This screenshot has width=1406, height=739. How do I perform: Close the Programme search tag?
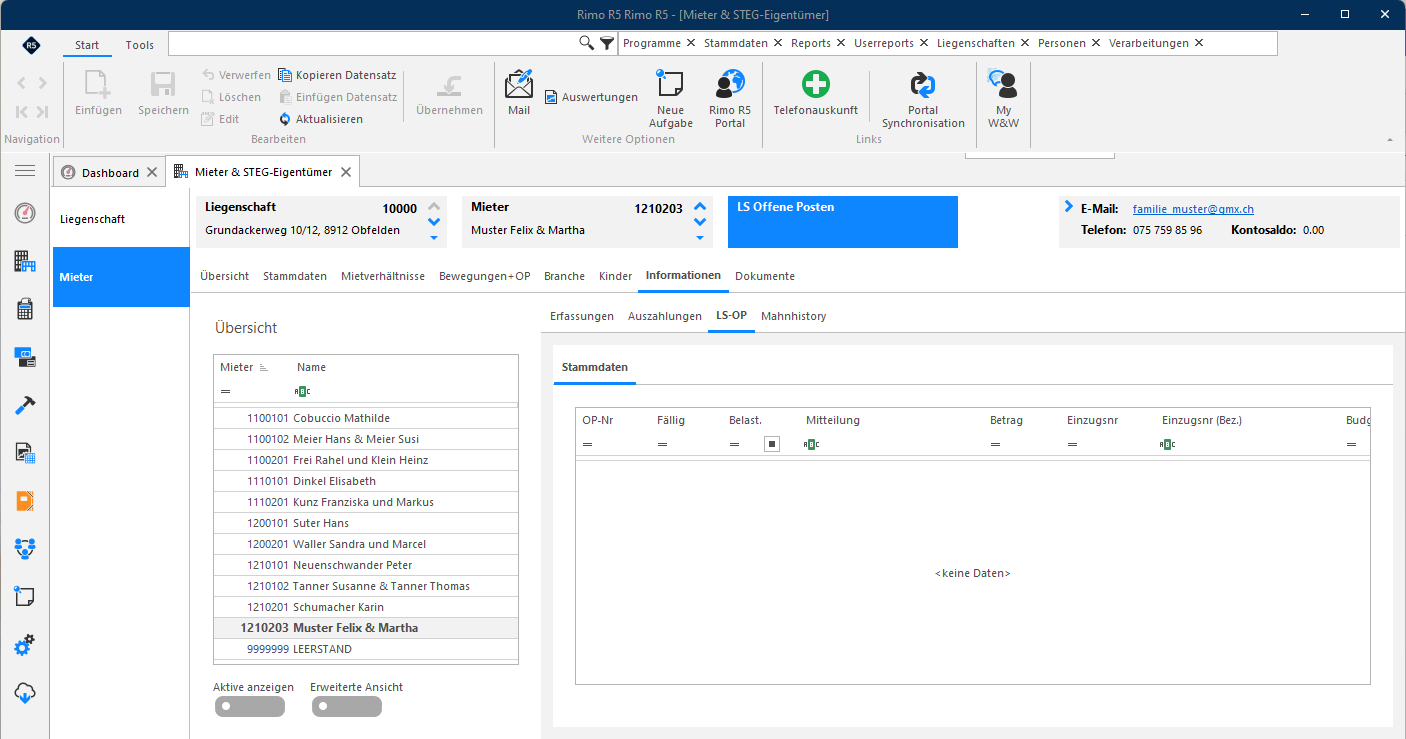pyautogui.click(x=691, y=43)
